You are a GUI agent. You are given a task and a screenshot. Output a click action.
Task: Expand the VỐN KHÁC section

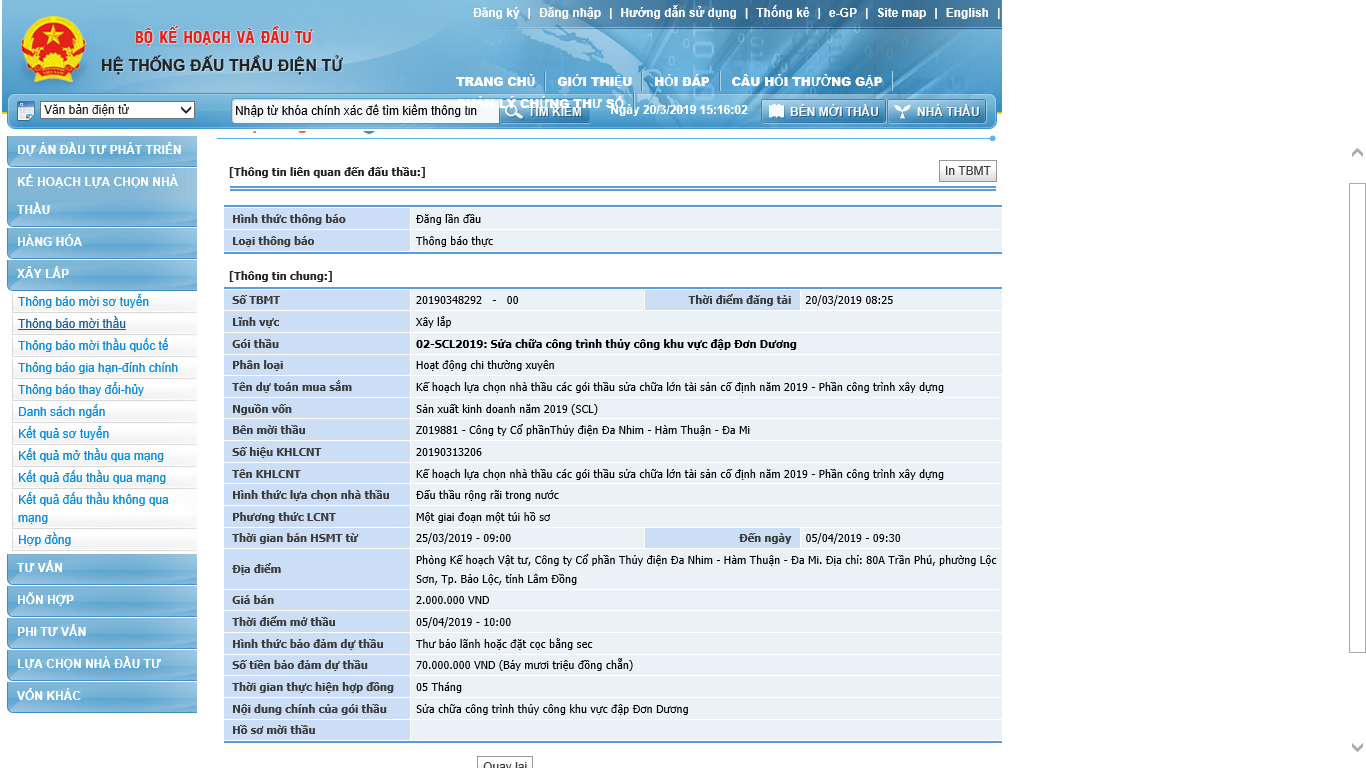[x=102, y=696]
